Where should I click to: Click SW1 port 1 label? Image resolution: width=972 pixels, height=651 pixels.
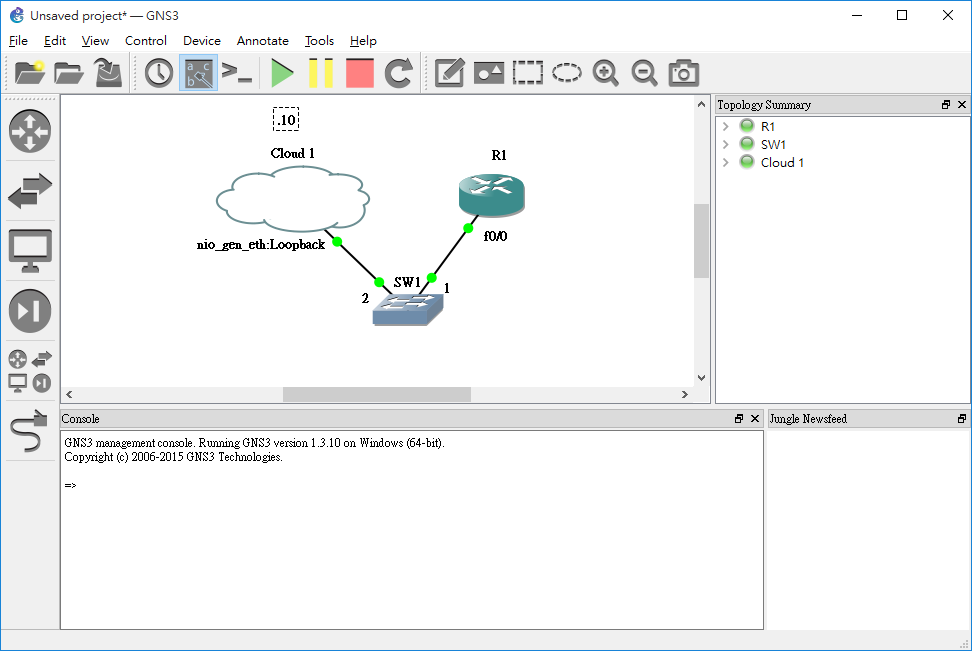(446, 288)
